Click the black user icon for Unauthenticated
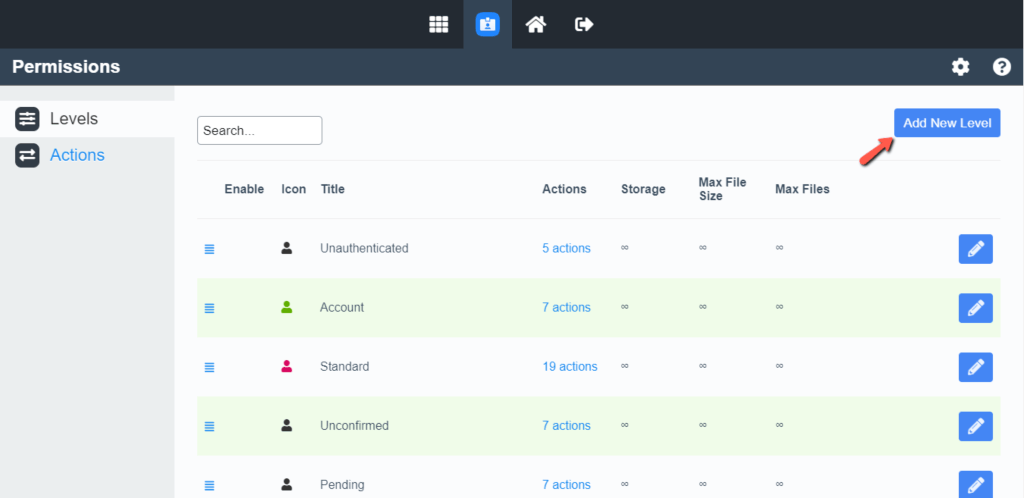 pos(287,248)
